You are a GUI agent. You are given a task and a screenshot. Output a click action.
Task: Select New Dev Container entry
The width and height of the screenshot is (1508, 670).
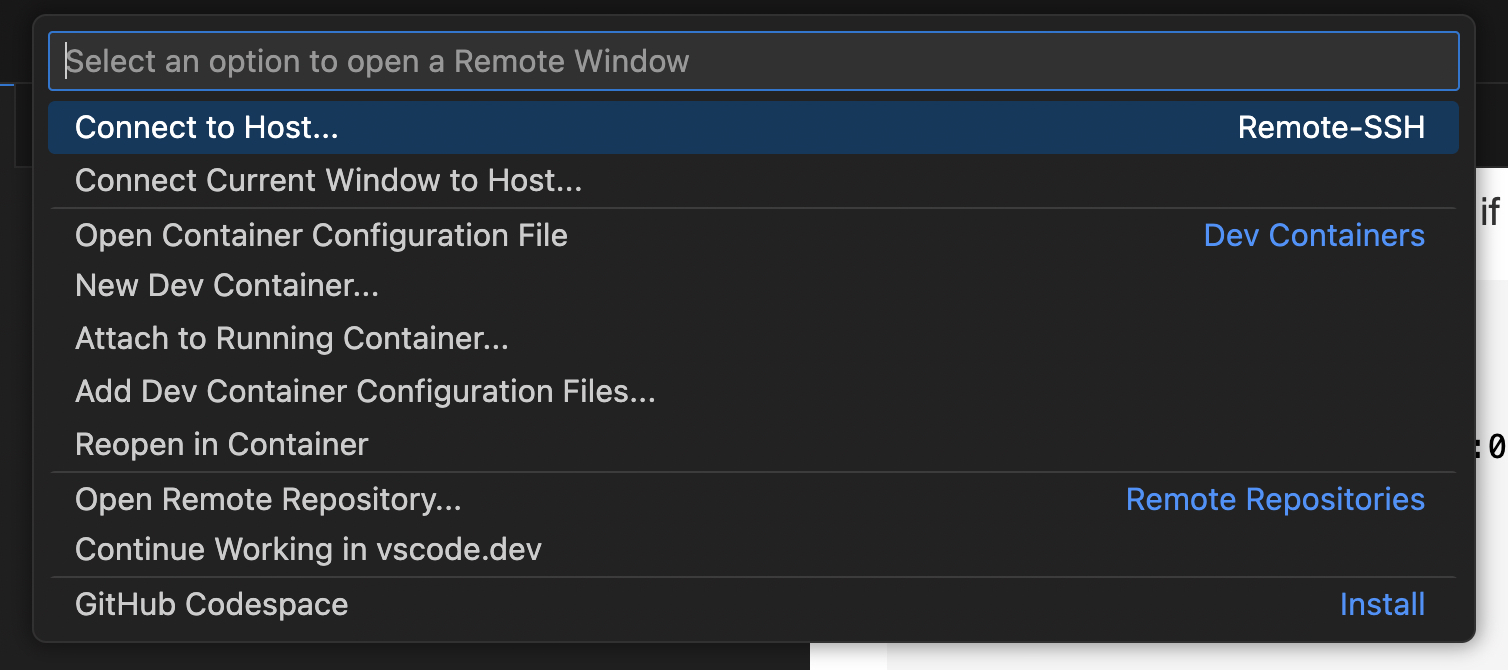coord(227,287)
